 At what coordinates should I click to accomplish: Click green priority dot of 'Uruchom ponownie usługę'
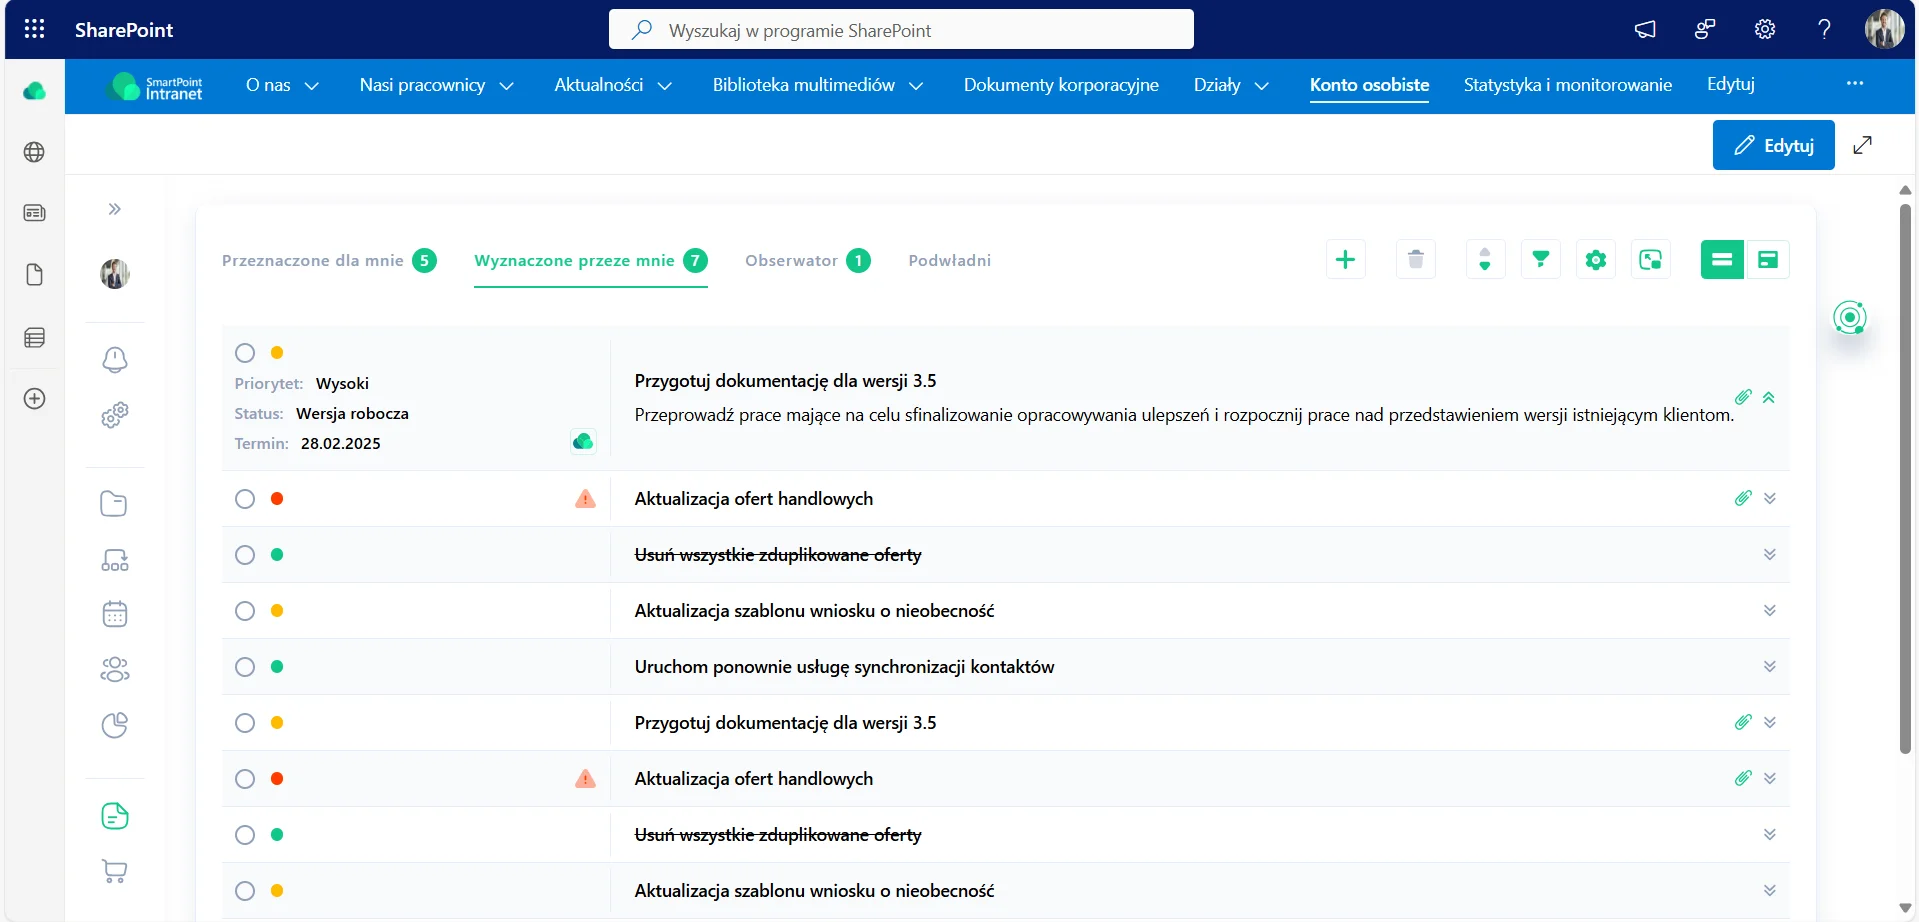coord(277,667)
